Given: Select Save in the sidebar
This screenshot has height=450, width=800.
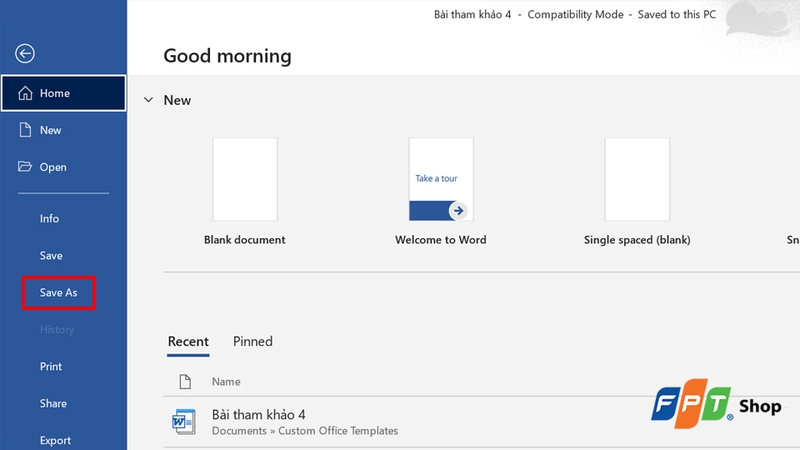Looking at the screenshot, I should point(51,255).
